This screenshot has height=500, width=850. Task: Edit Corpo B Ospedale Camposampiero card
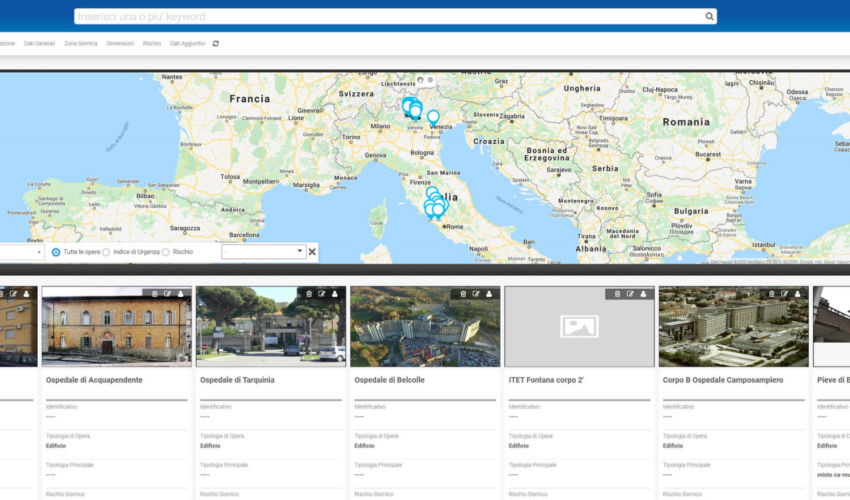point(784,294)
